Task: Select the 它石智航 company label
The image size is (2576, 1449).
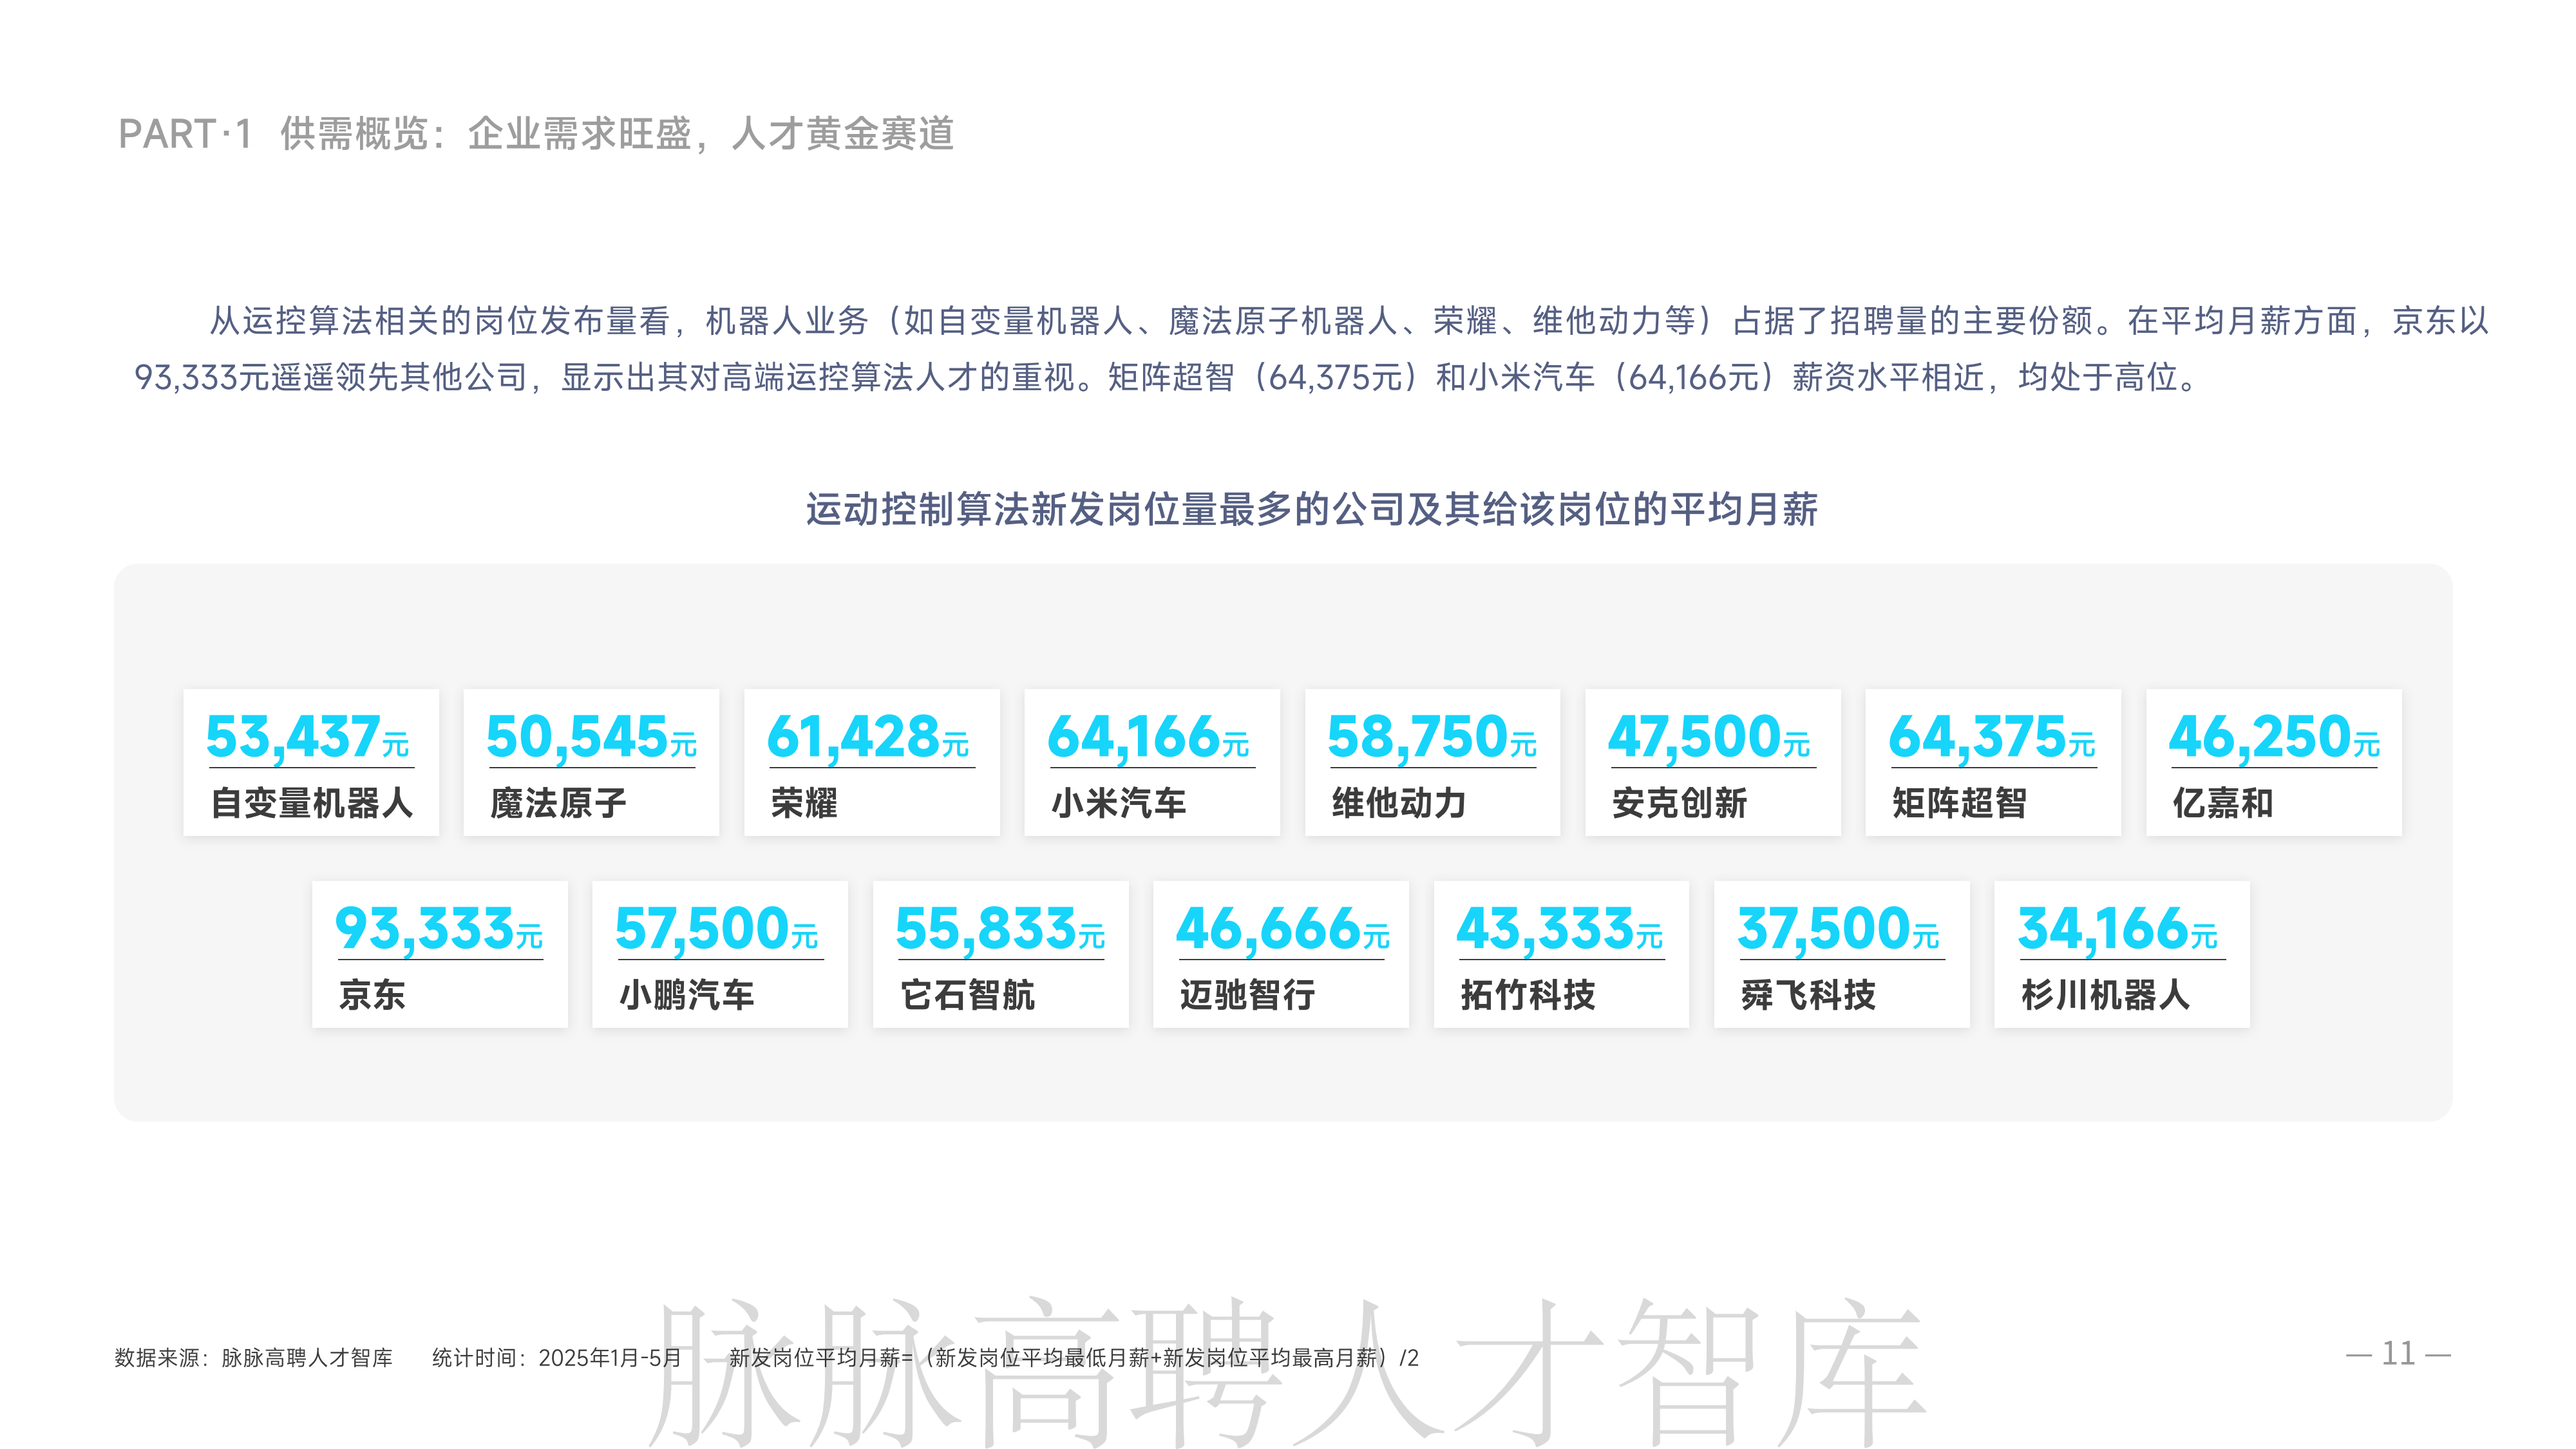Action: pos(967,995)
